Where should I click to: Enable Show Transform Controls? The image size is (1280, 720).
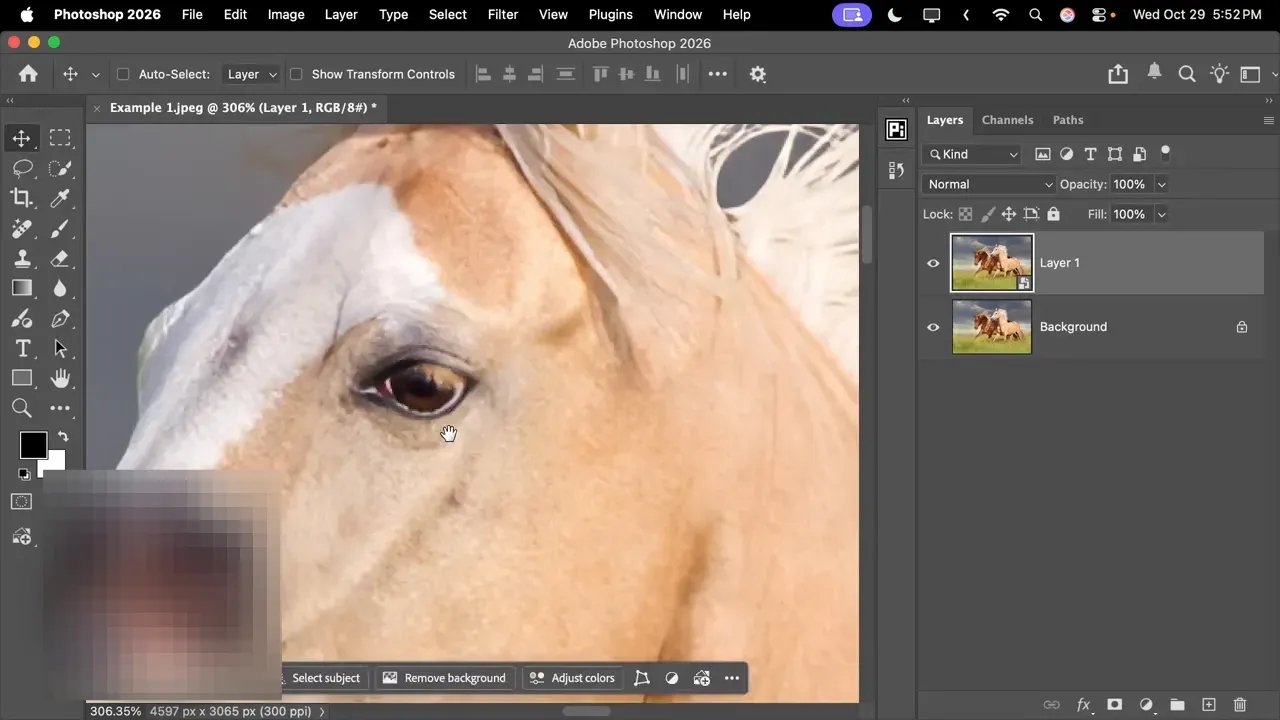click(296, 74)
